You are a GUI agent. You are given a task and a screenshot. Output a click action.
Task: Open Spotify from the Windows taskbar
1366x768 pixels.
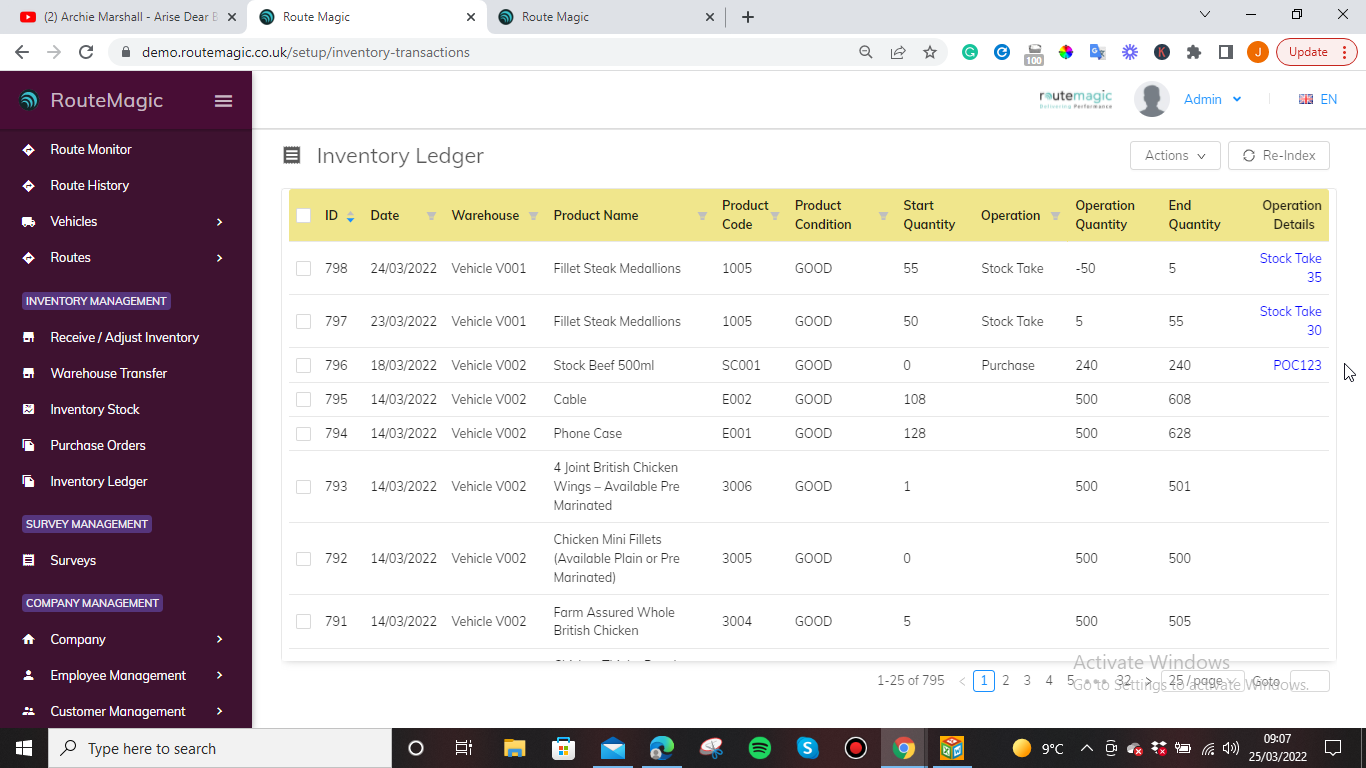pos(759,748)
